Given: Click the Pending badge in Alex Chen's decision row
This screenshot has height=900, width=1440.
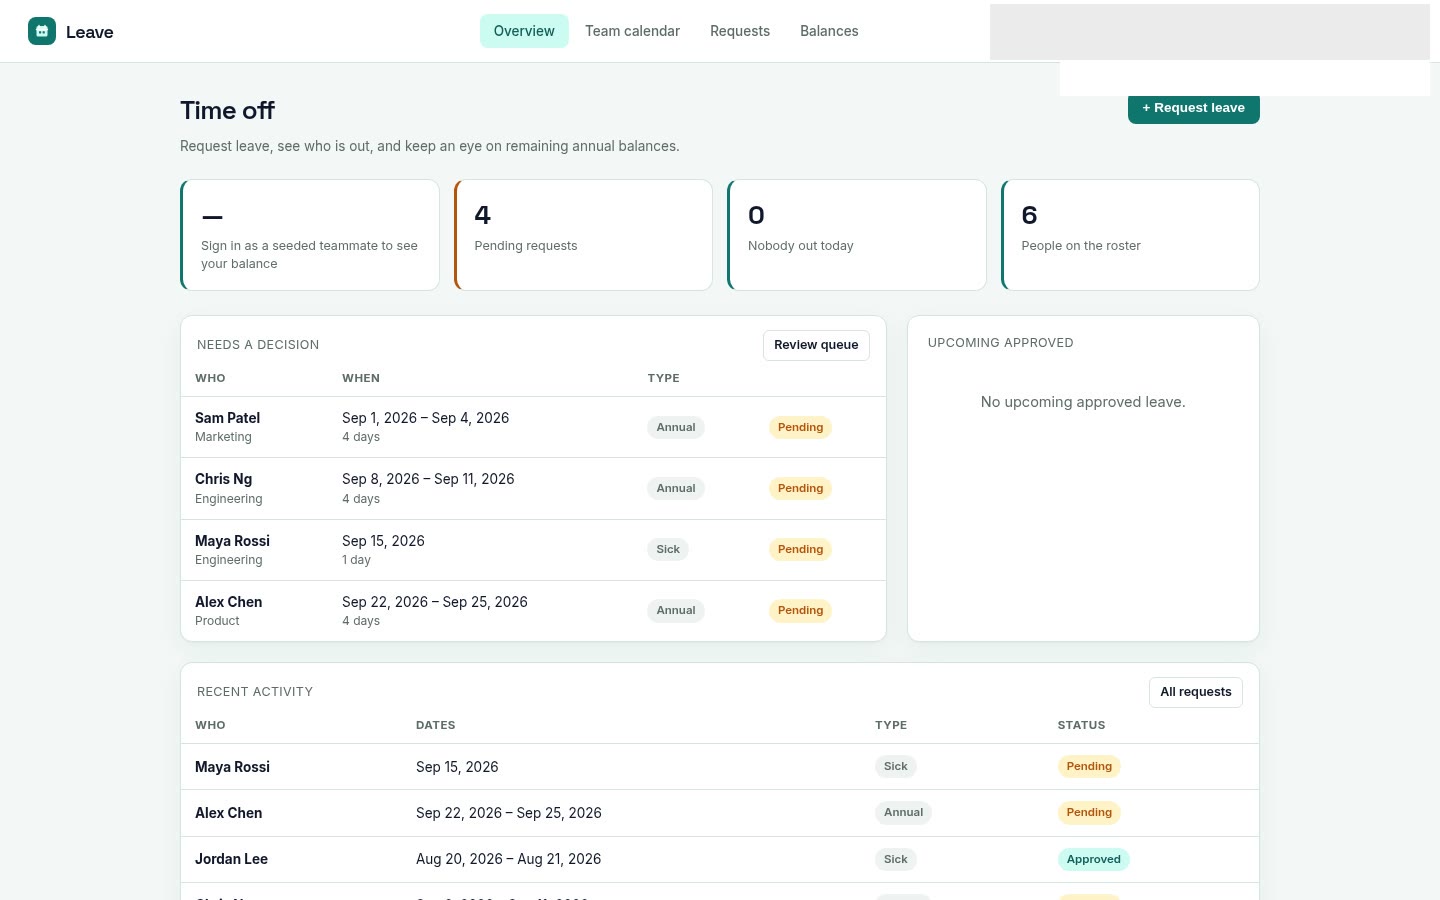Looking at the screenshot, I should pos(800,610).
